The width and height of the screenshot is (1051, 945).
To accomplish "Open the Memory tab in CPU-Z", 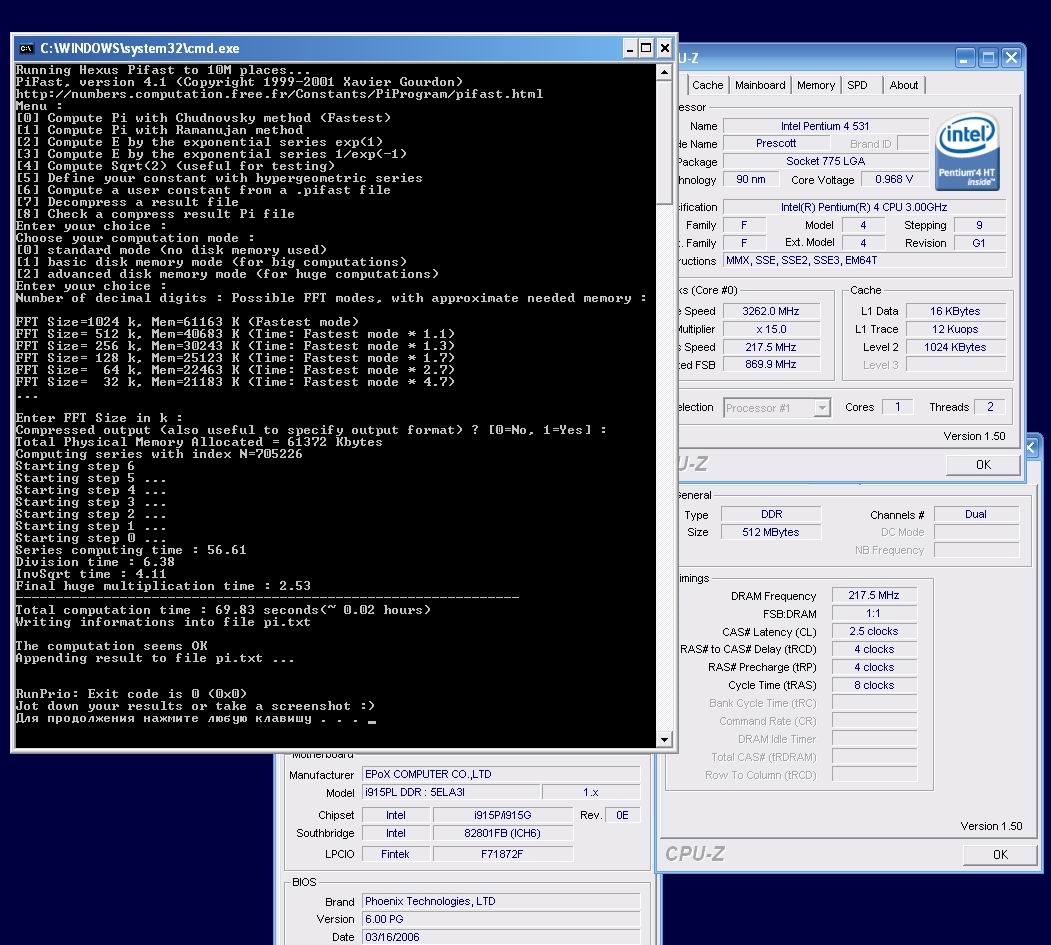I will (x=816, y=85).
